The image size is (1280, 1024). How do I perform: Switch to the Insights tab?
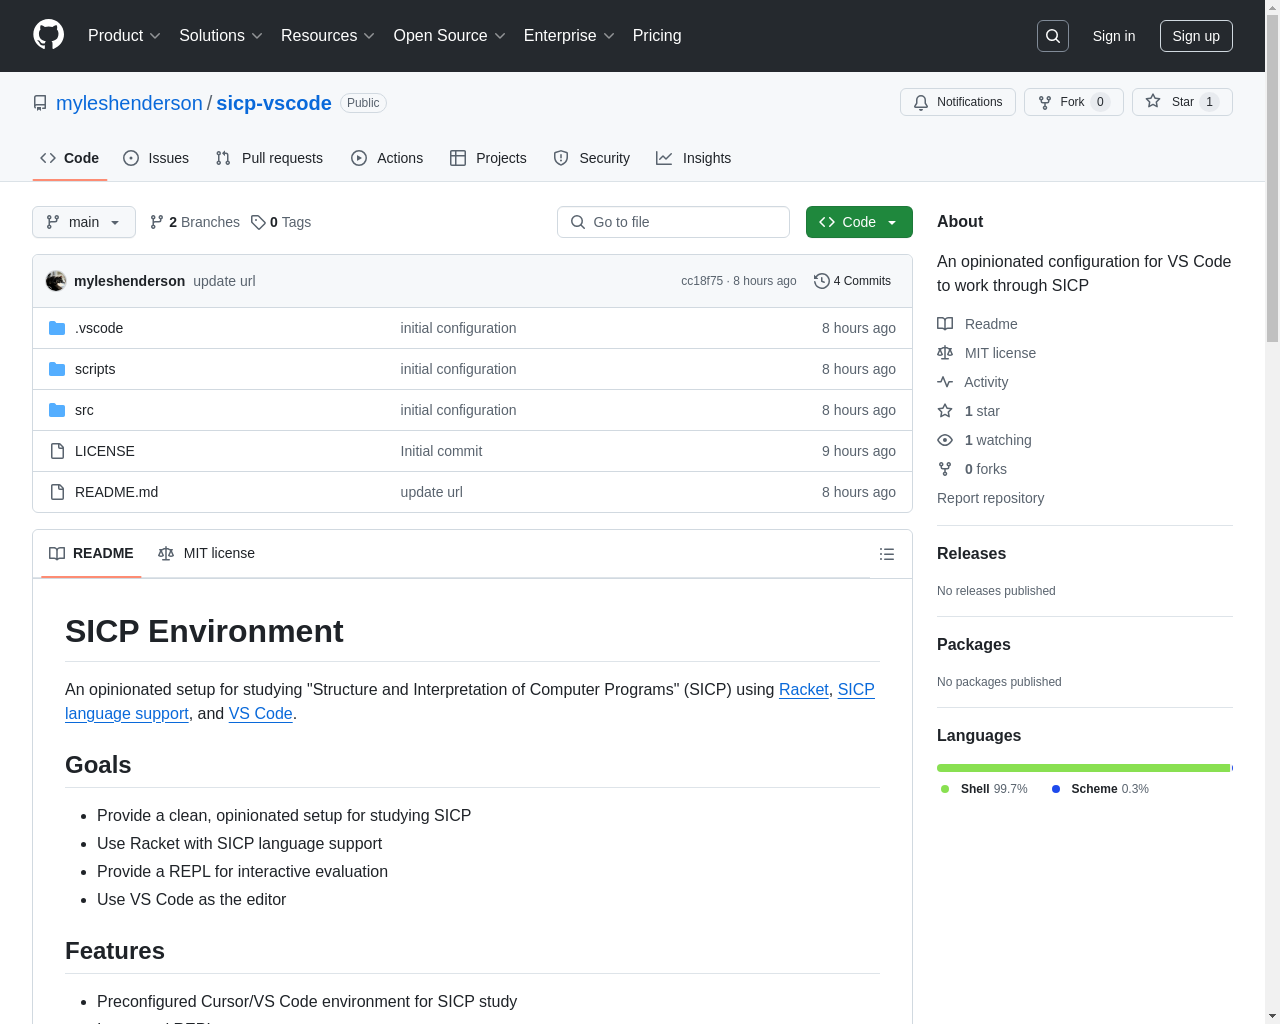694,158
